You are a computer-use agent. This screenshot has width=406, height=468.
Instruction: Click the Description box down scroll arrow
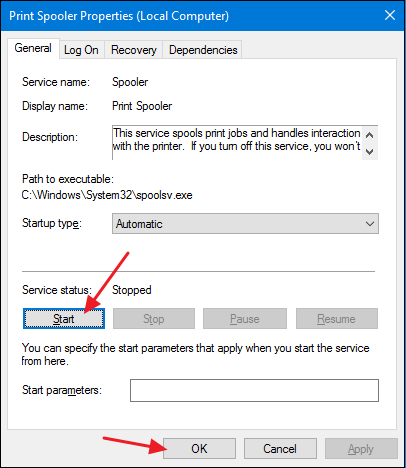pyautogui.click(x=369, y=152)
